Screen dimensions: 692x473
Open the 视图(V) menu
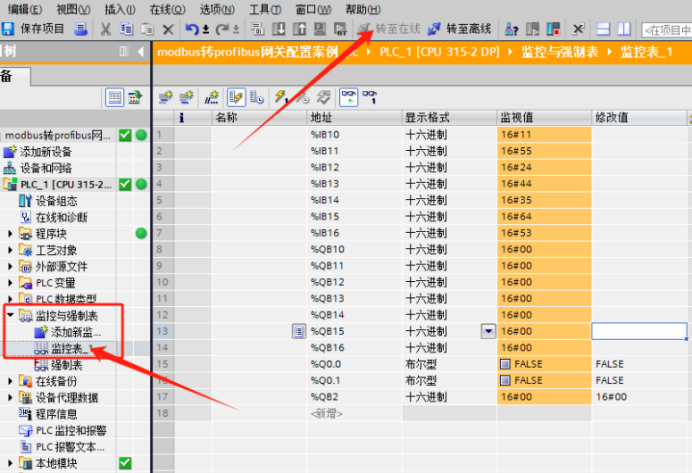[73, 9]
